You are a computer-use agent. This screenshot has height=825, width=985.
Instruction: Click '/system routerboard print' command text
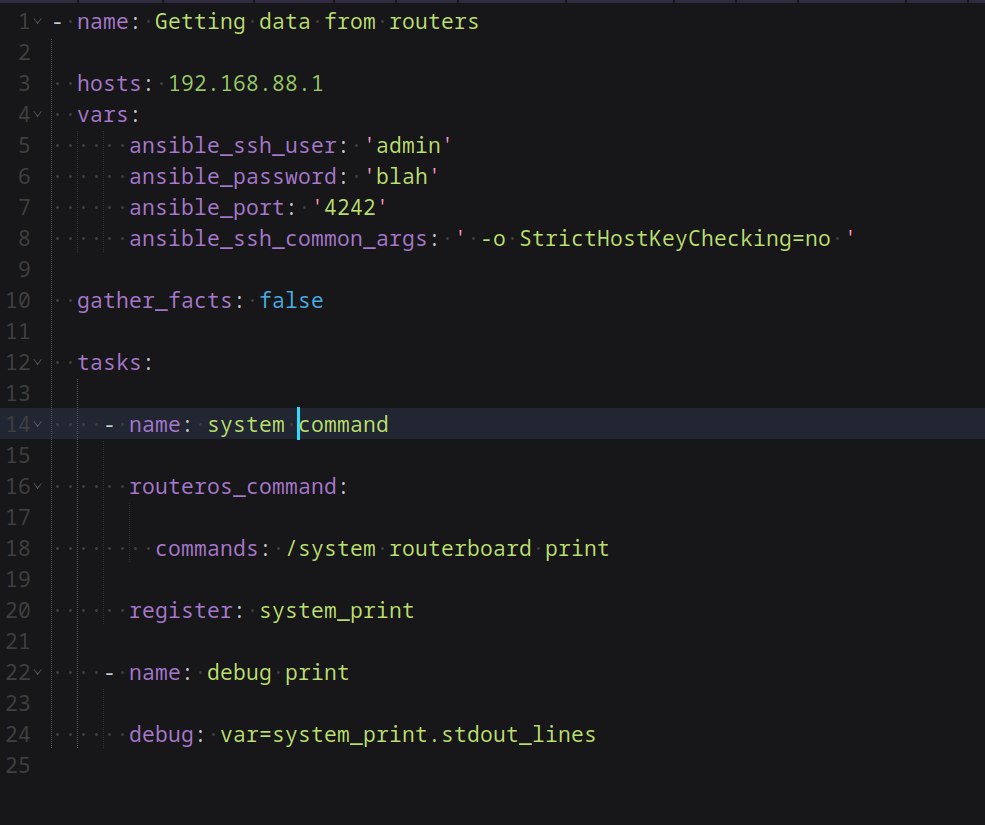[x=447, y=549]
